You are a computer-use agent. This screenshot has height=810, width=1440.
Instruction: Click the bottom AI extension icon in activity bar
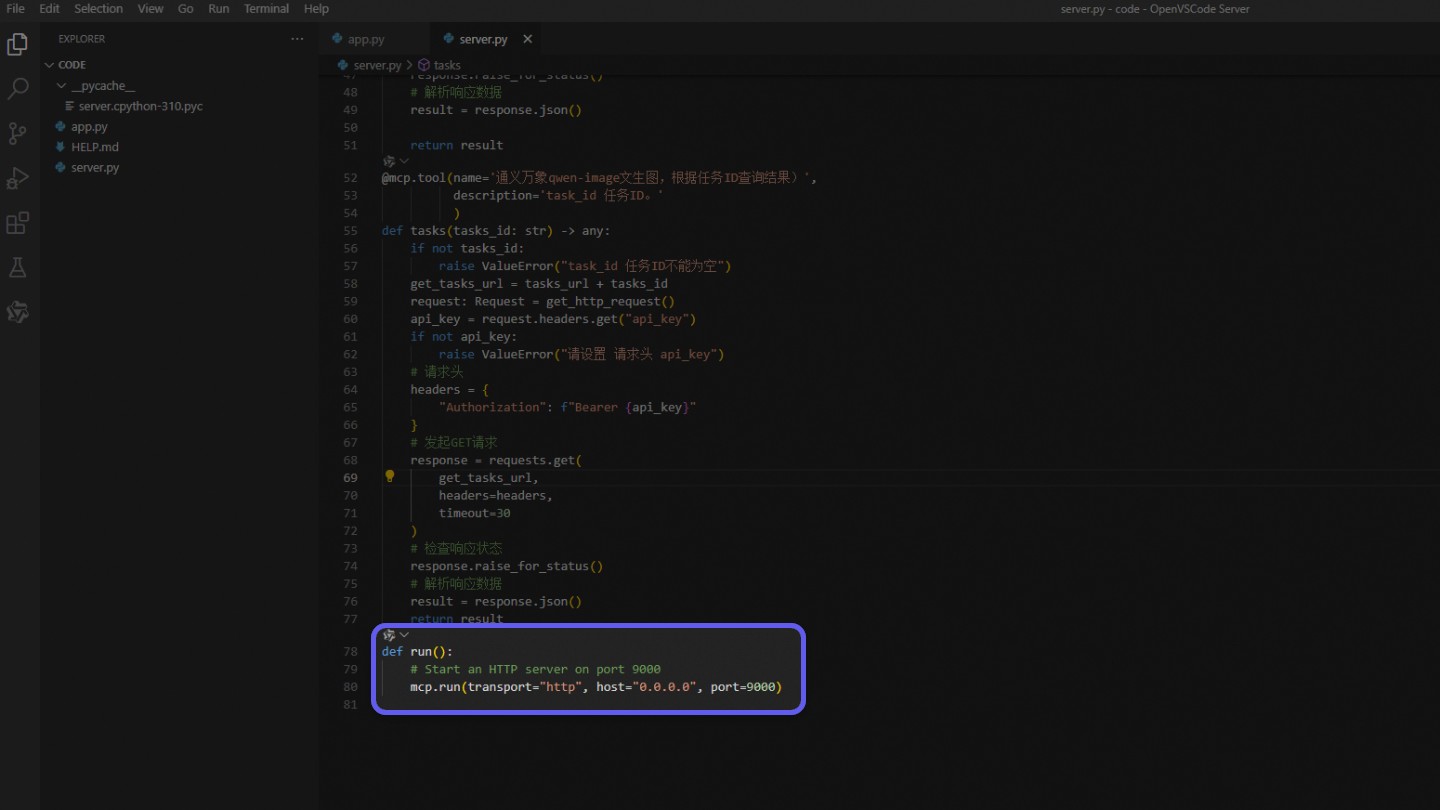pos(17,312)
